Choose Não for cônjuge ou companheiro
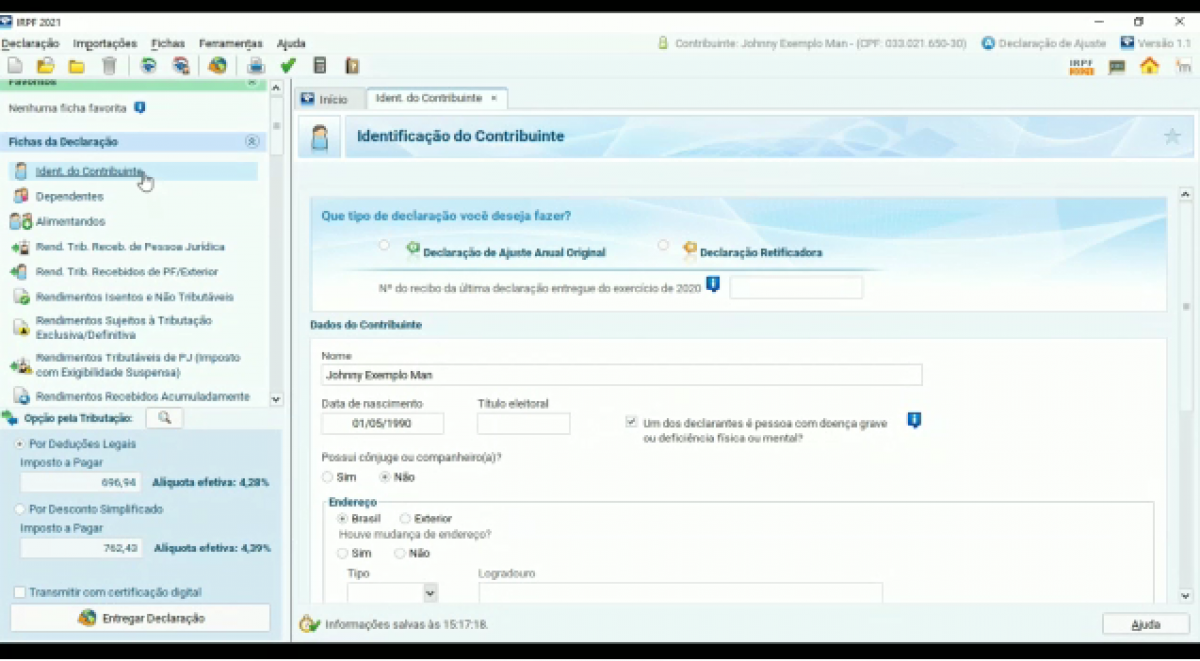 385,477
